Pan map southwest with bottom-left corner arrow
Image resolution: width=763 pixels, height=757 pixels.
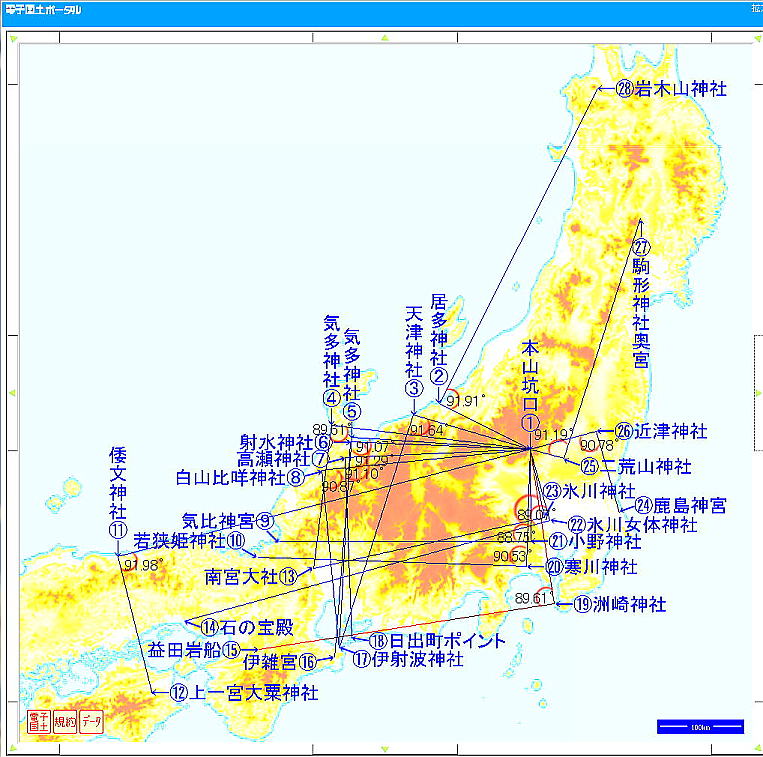click(12, 748)
